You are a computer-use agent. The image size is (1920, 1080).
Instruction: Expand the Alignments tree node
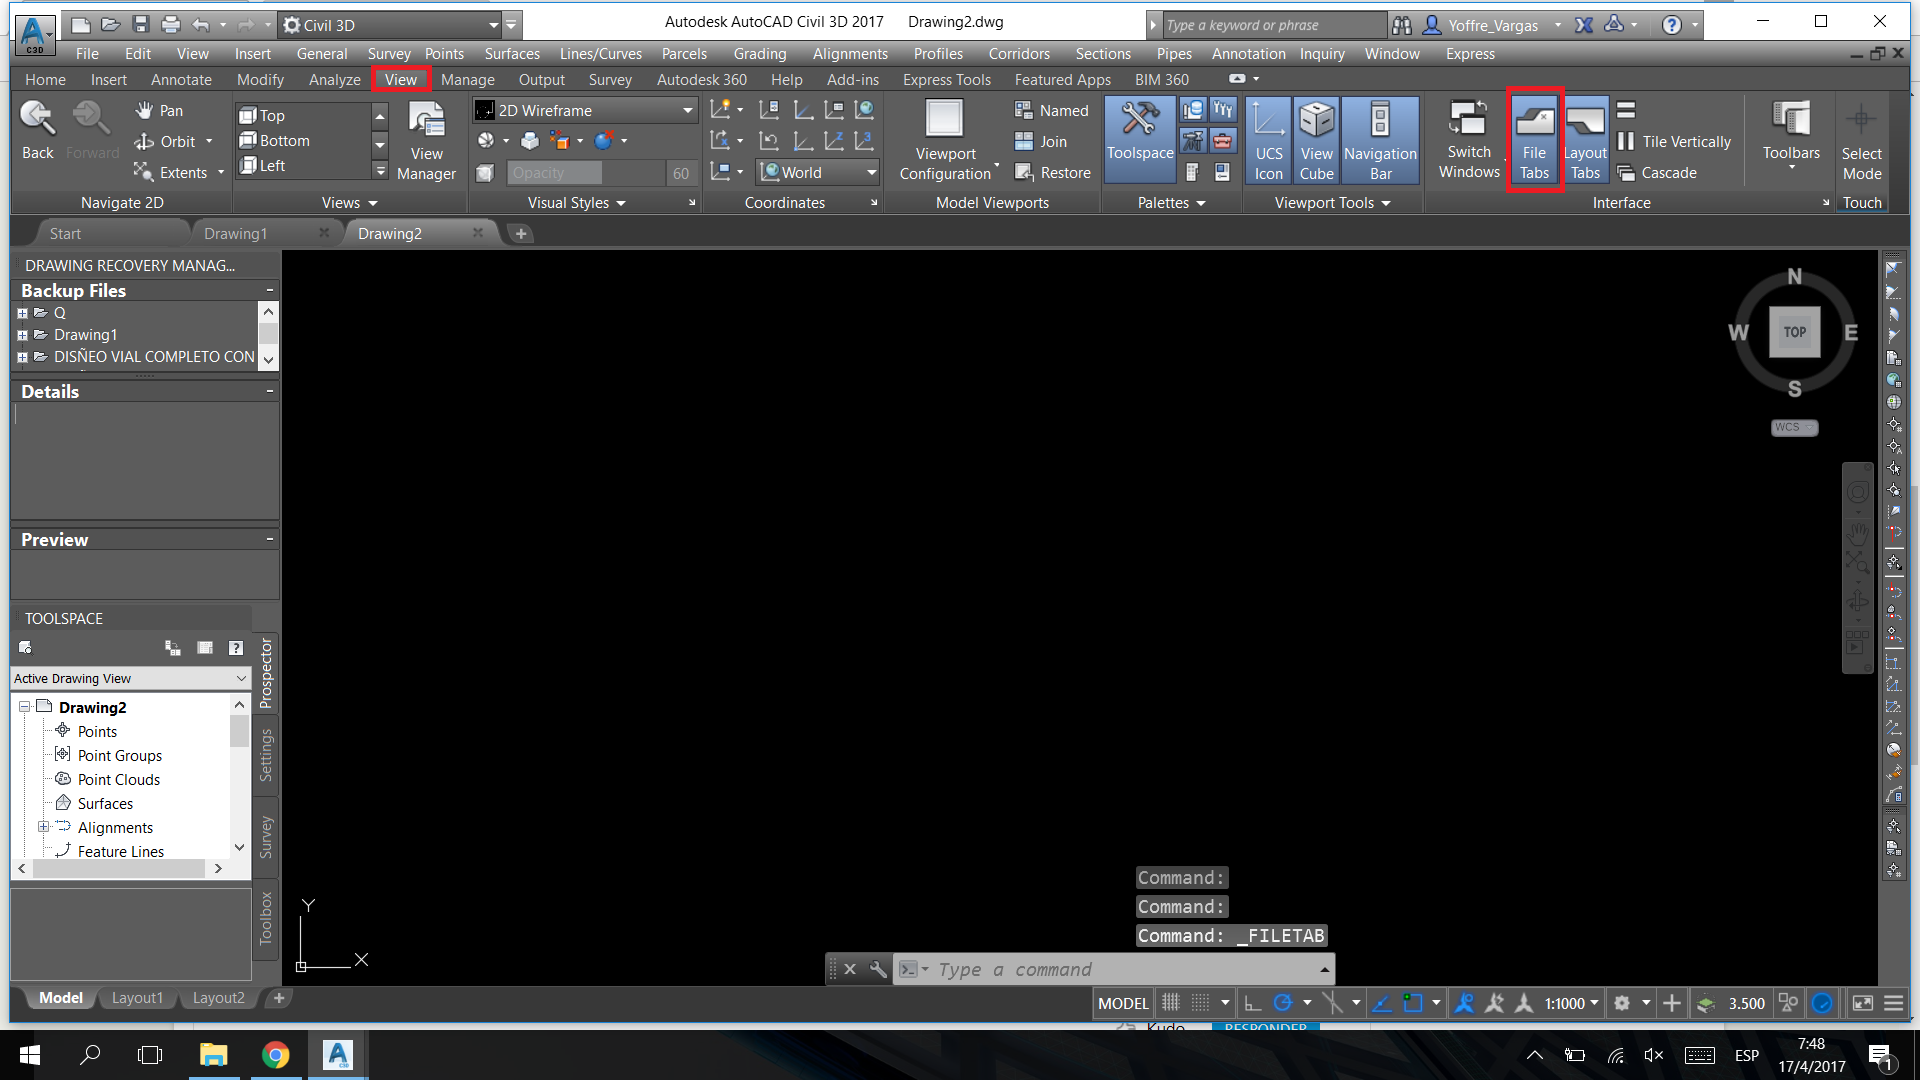[x=43, y=827]
